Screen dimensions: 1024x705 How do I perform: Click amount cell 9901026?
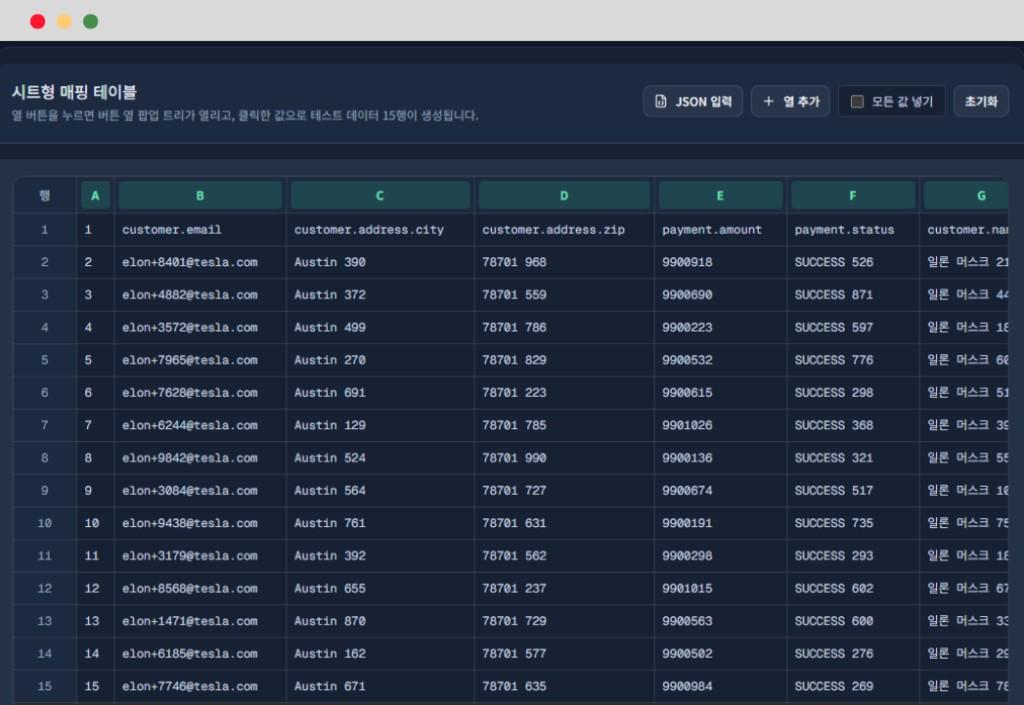[720, 425]
